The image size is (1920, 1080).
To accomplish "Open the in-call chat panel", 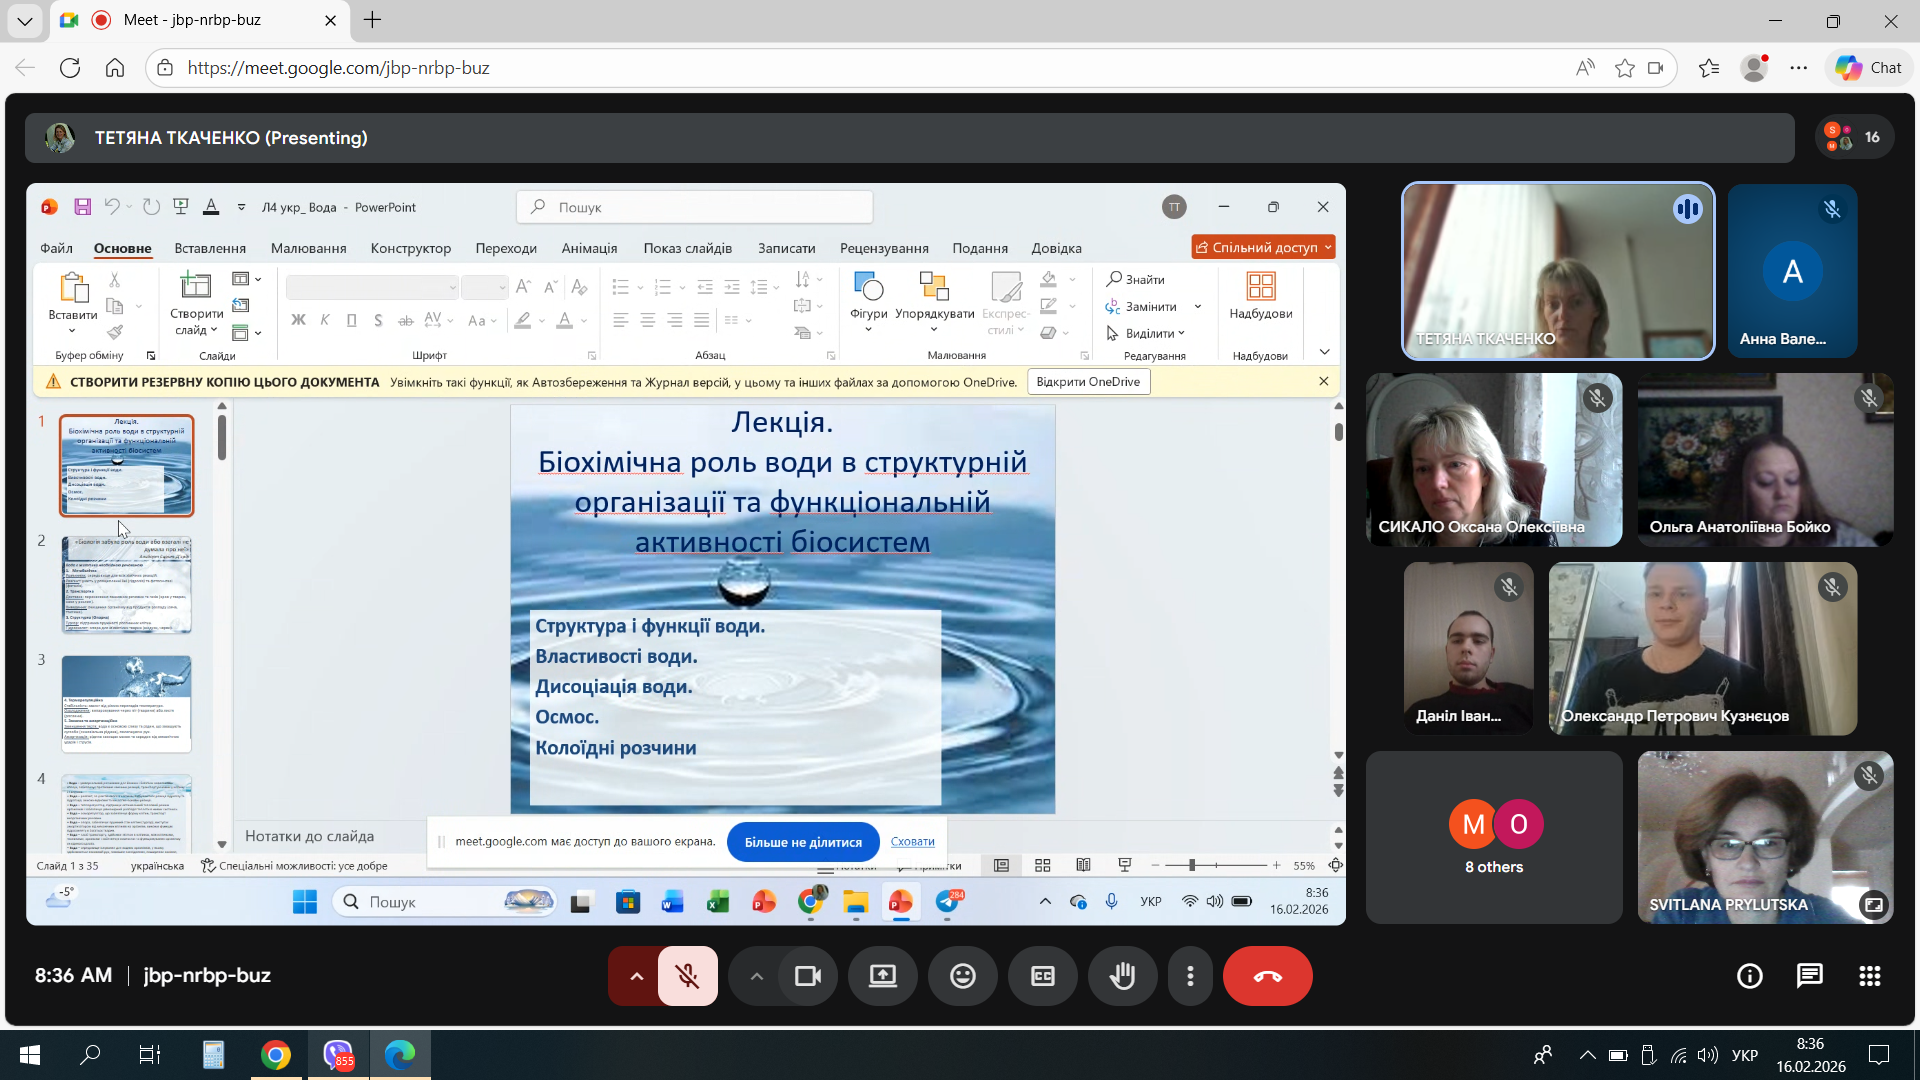I will (1809, 976).
